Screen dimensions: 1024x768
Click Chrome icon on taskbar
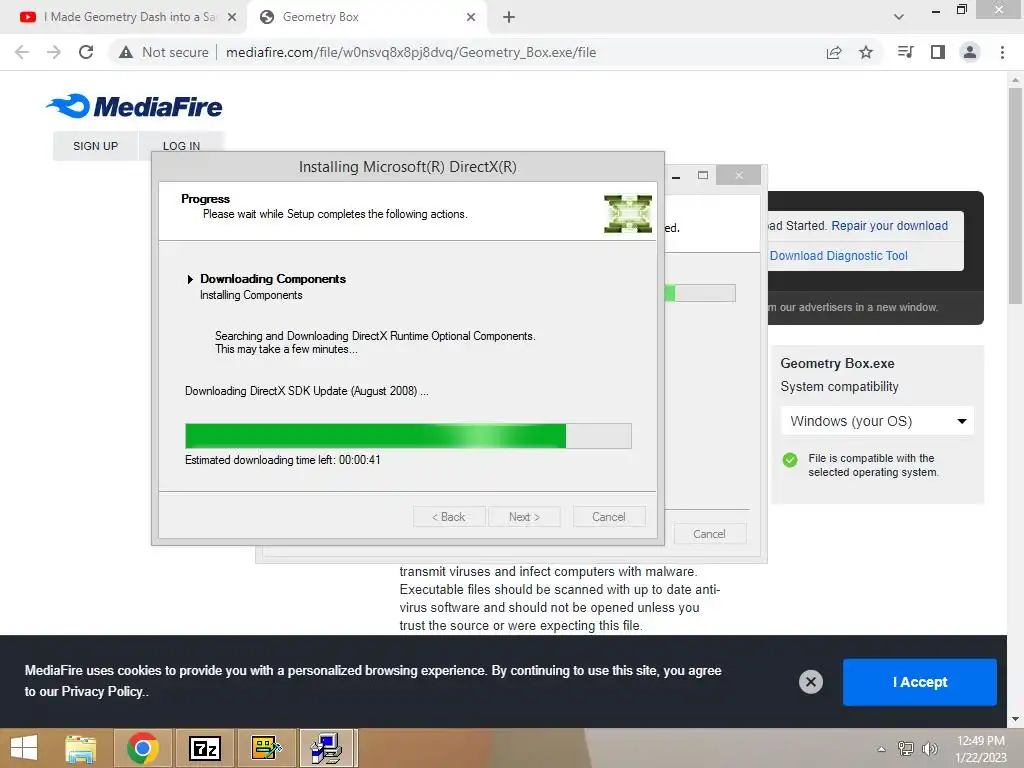143,748
